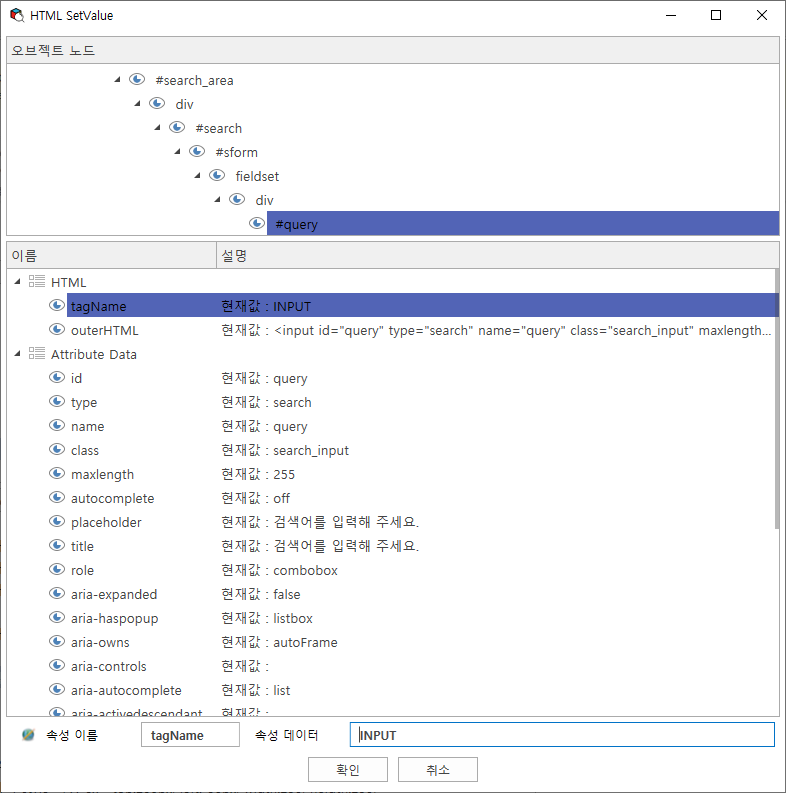Click the 이름 column header

tap(111, 255)
